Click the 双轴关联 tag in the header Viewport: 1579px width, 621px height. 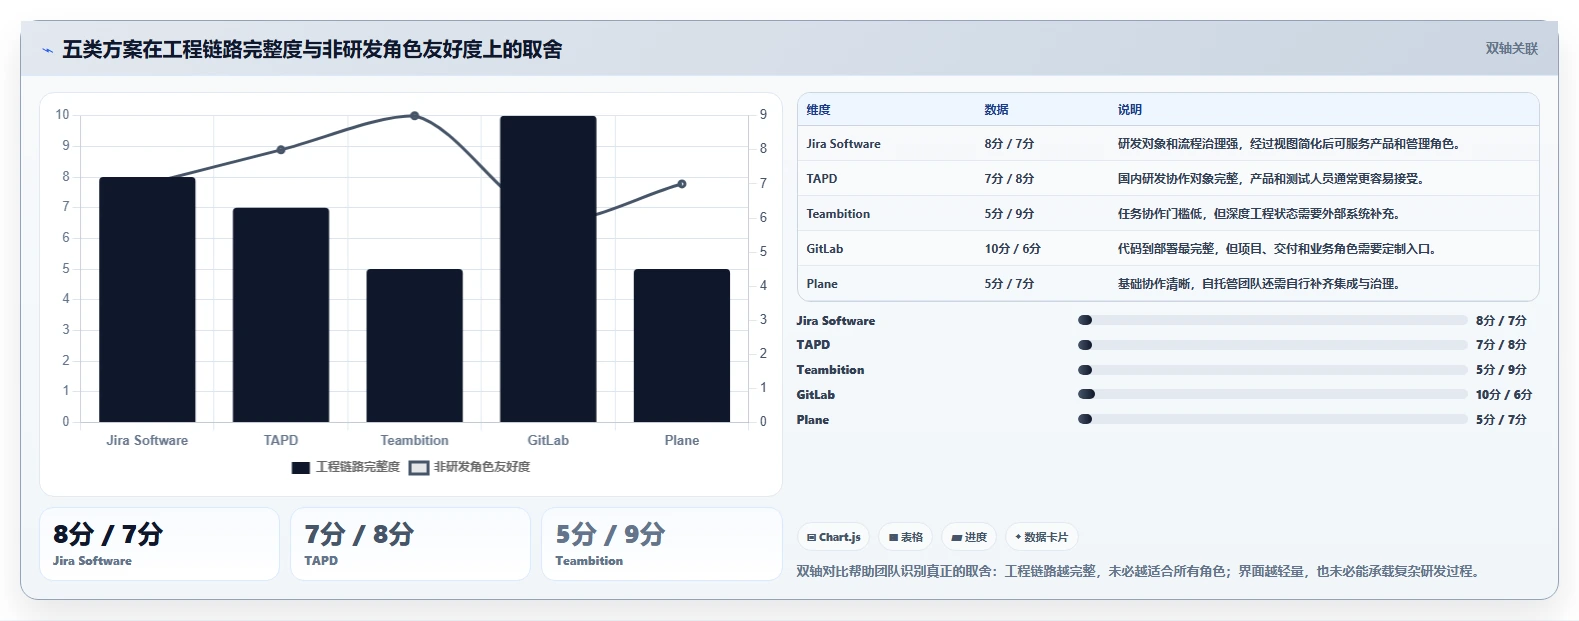click(1511, 49)
